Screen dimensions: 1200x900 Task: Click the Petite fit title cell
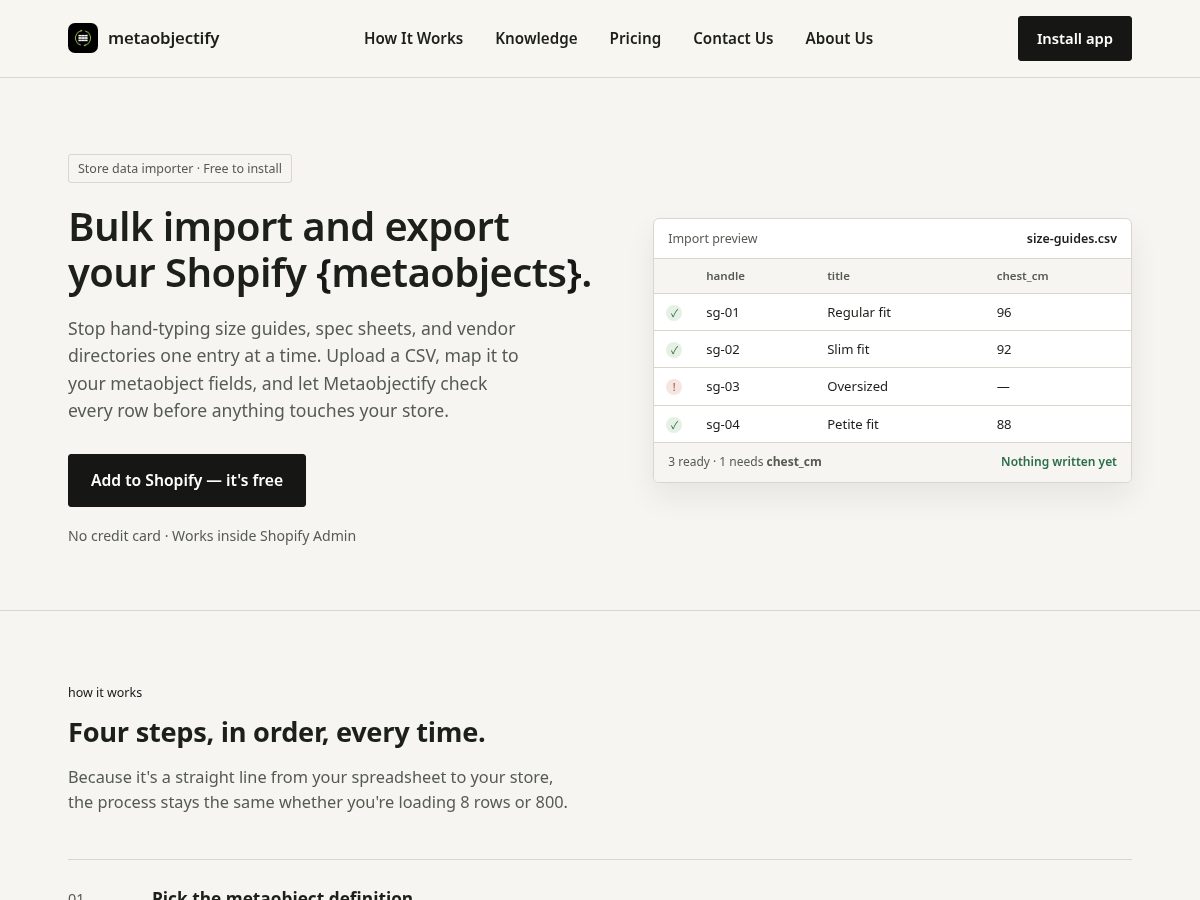853,424
